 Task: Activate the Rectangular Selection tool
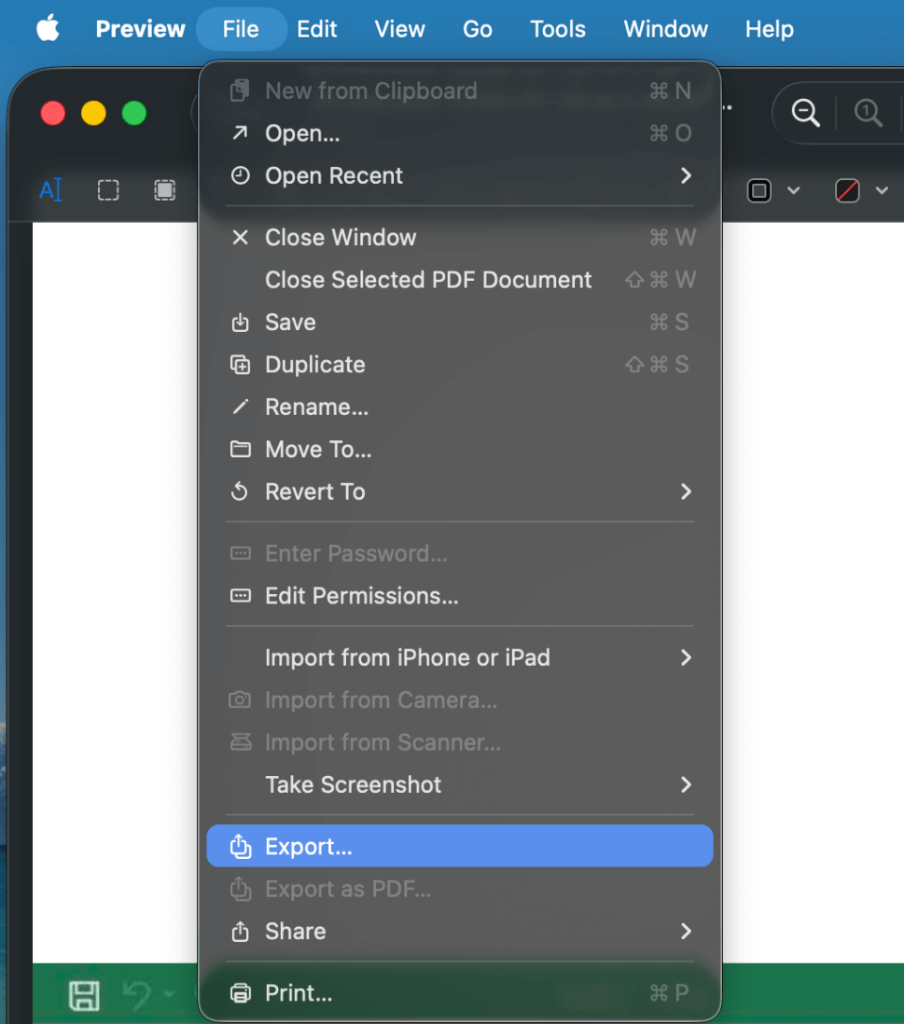click(107, 190)
